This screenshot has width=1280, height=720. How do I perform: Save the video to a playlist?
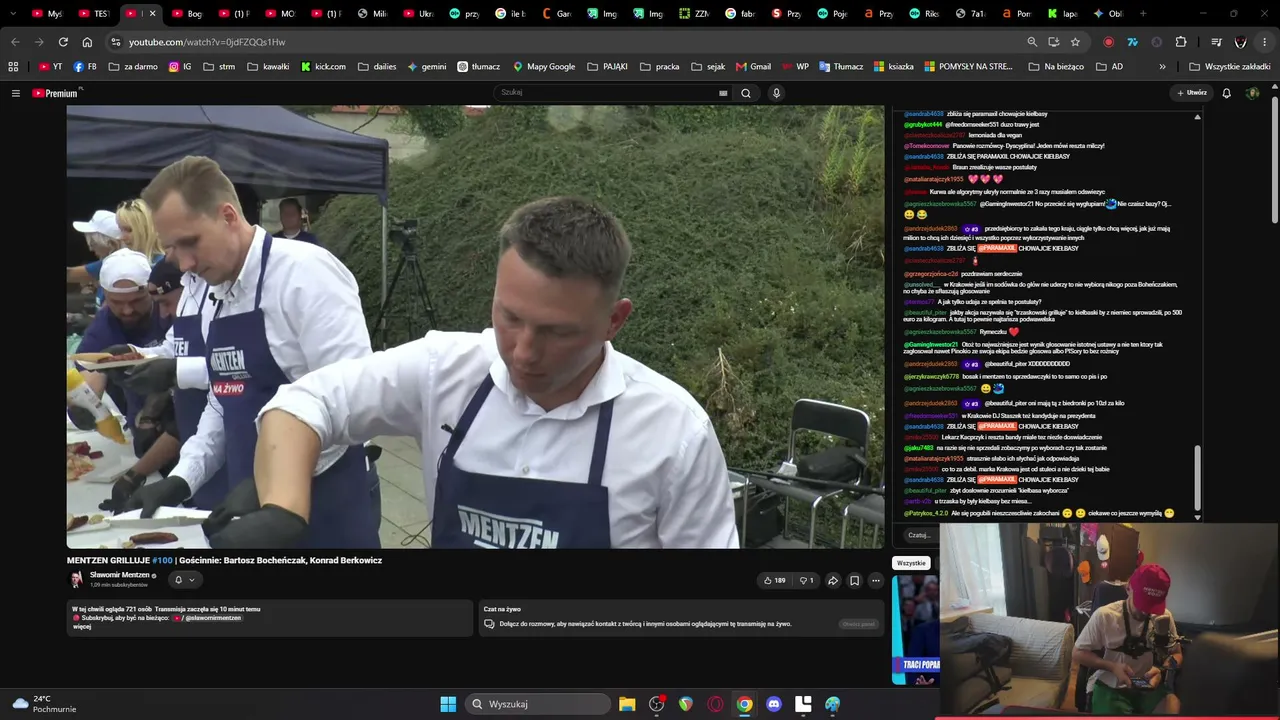click(x=855, y=580)
